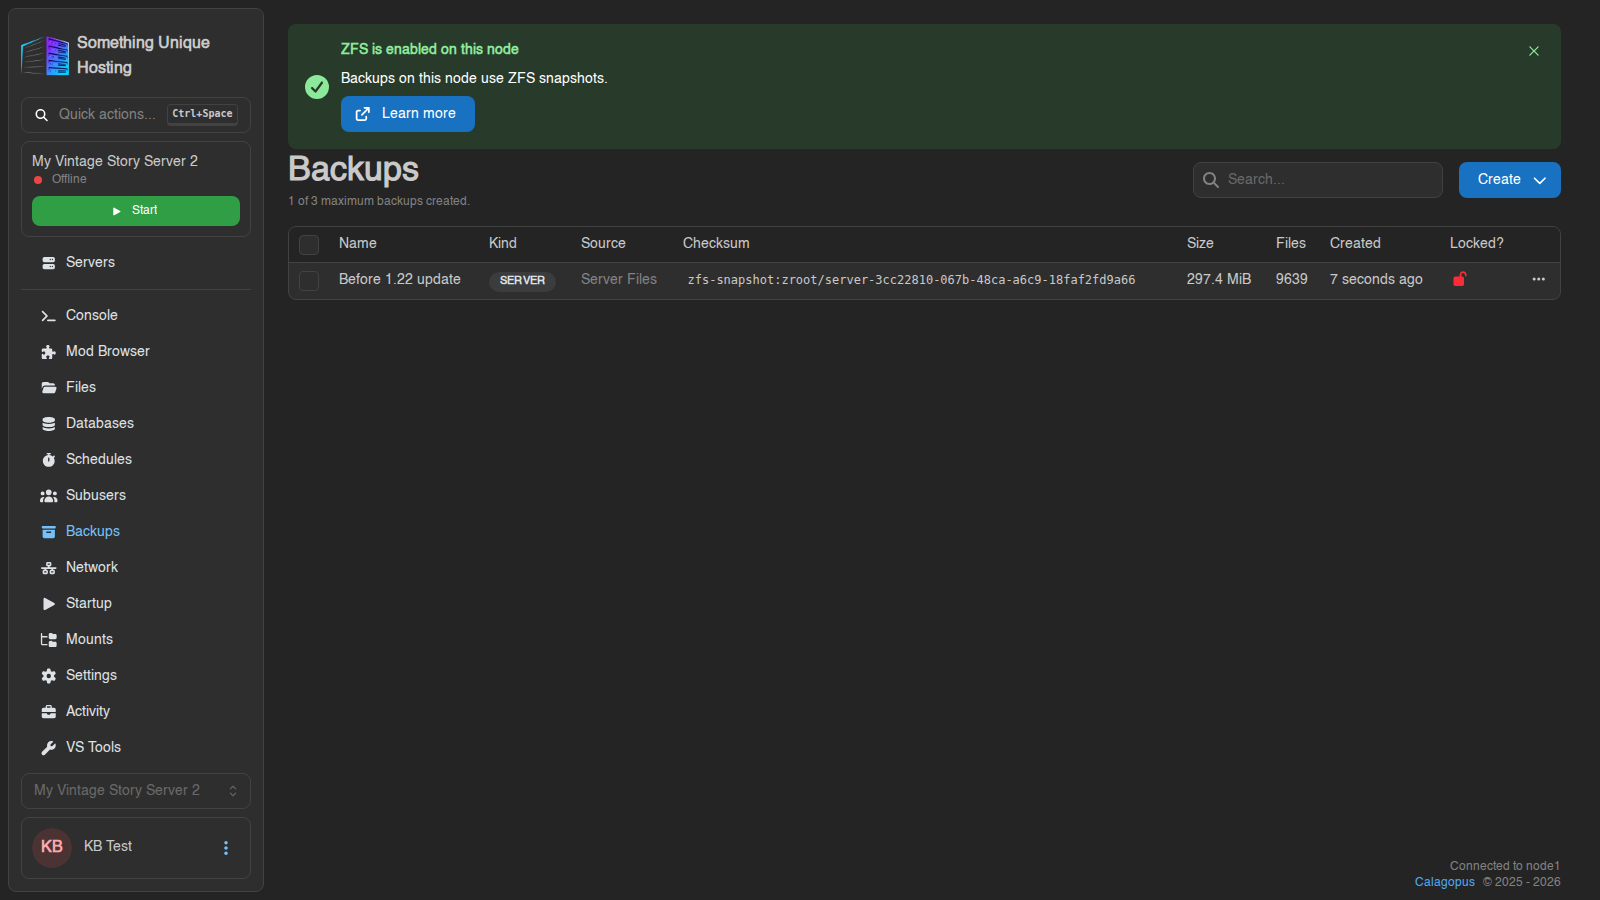
Task: Click the Learn more button
Action: pyautogui.click(x=408, y=114)
